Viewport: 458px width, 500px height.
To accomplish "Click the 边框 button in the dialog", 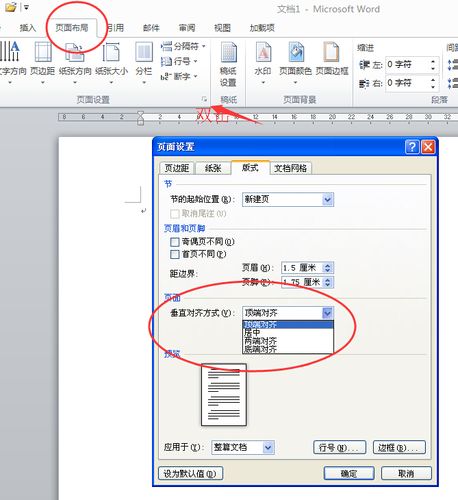I will (x=399, y=447).
